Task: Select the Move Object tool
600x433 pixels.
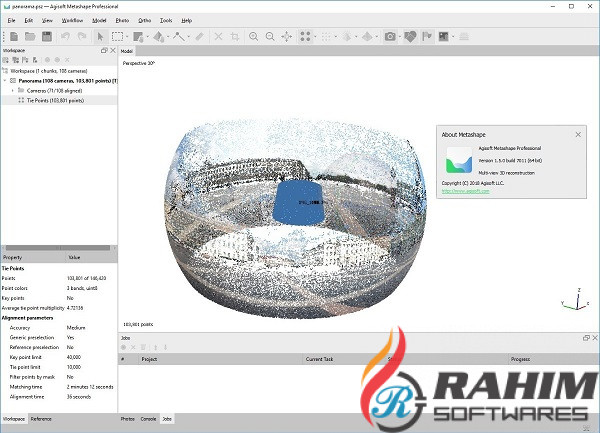Action: coord(158,37)
